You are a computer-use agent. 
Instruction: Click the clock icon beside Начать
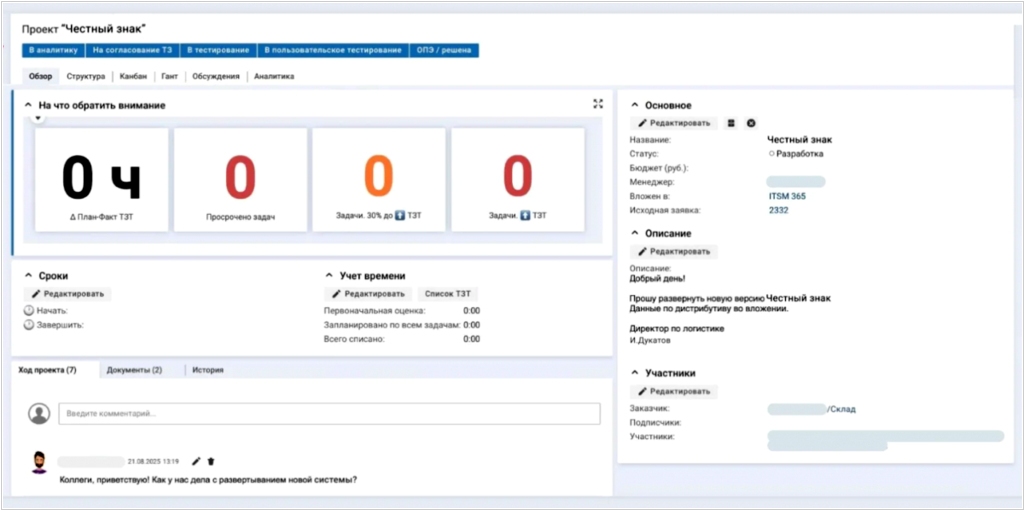(x=28, y=311)
